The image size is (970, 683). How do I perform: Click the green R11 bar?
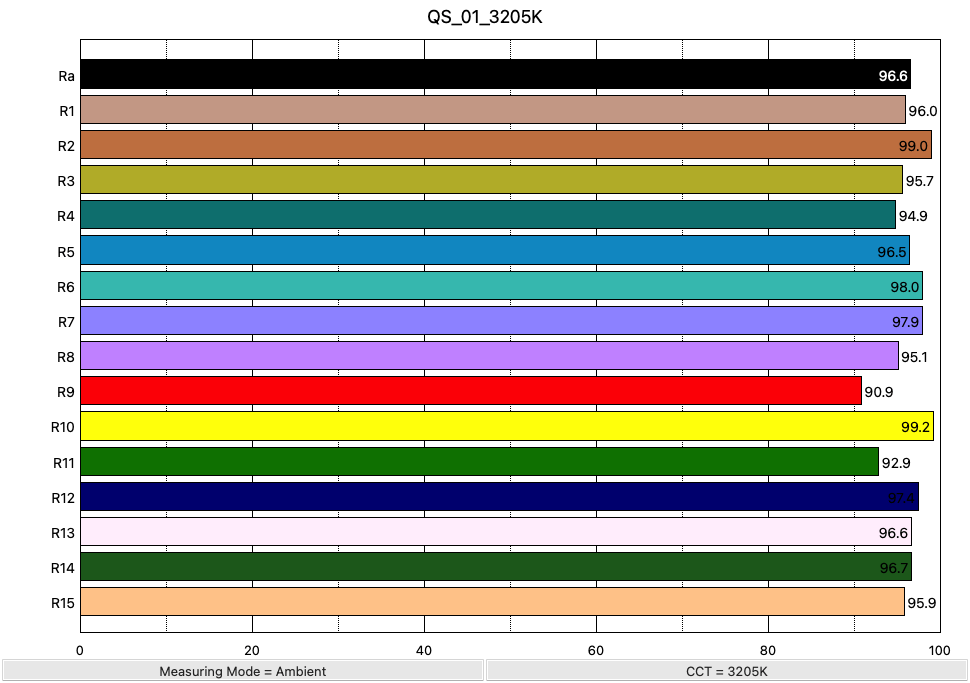479,462
